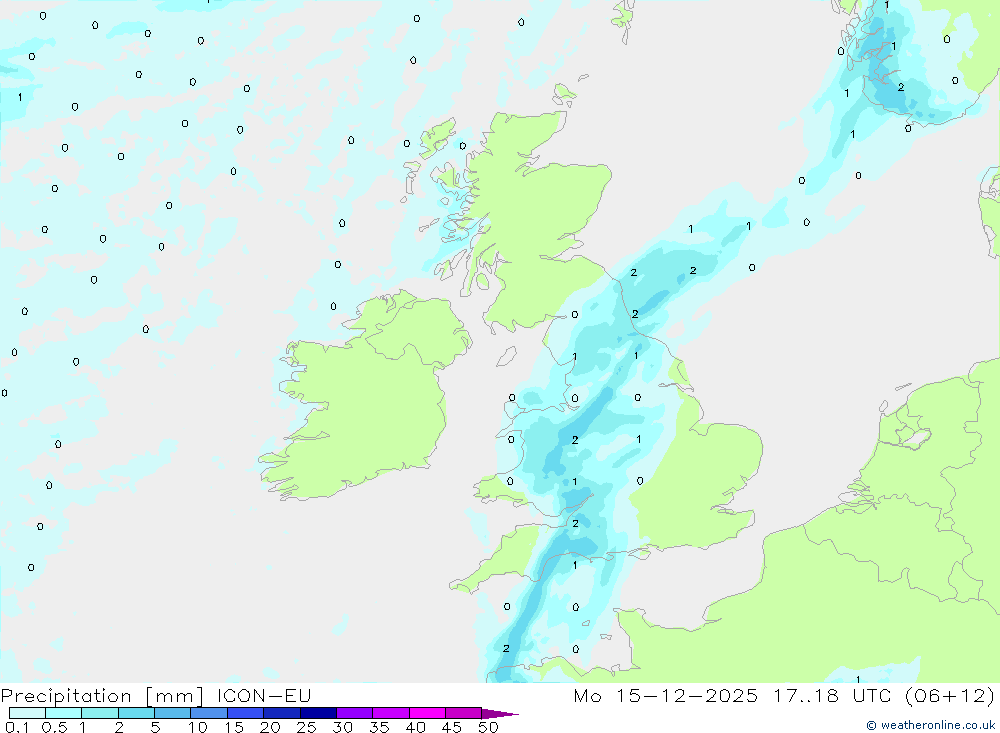The width and height of the screenshot is (1000, 733).
Task: Click the "Mo 15-12-2025" date text
Action: (665, 695)
